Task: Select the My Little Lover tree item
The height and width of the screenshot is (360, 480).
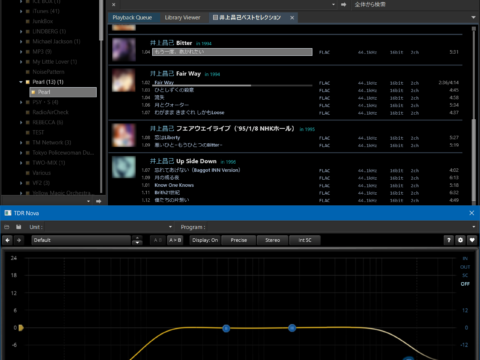Action: click(54, 62)
